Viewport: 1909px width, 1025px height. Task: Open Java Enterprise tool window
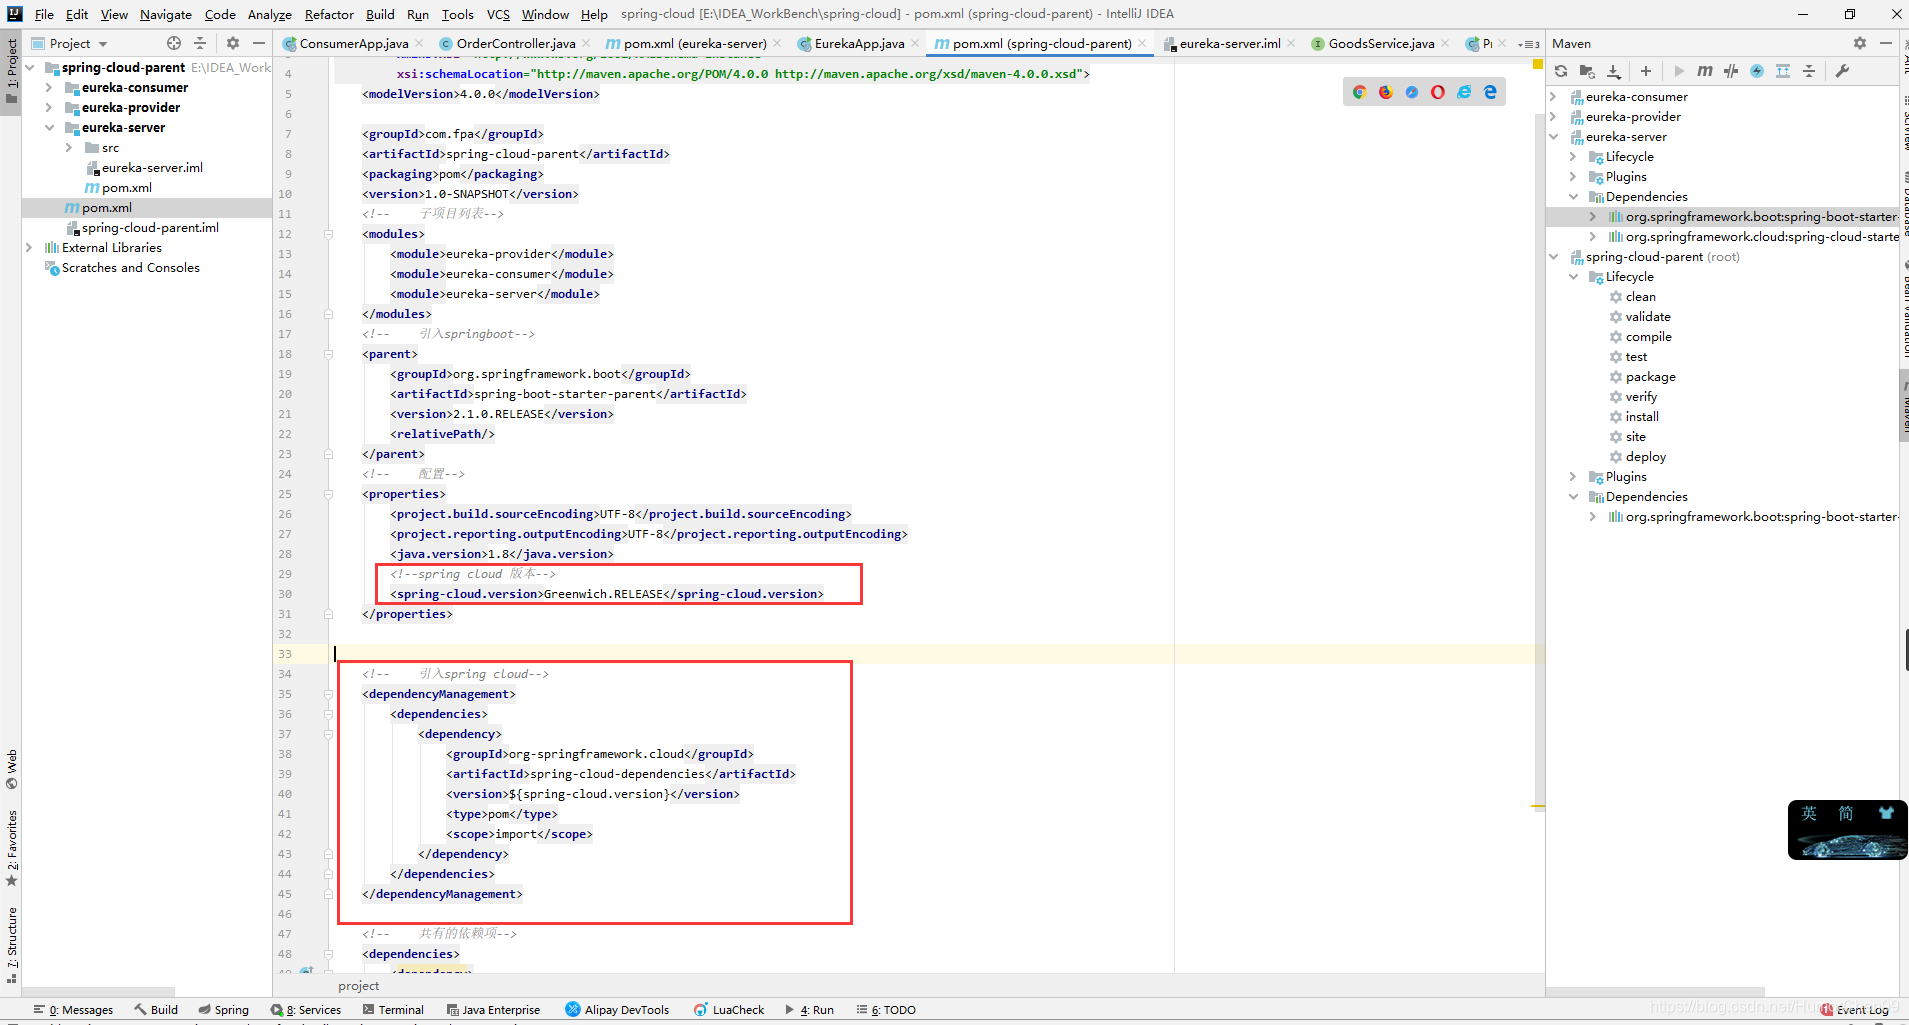coord(493,1009)
